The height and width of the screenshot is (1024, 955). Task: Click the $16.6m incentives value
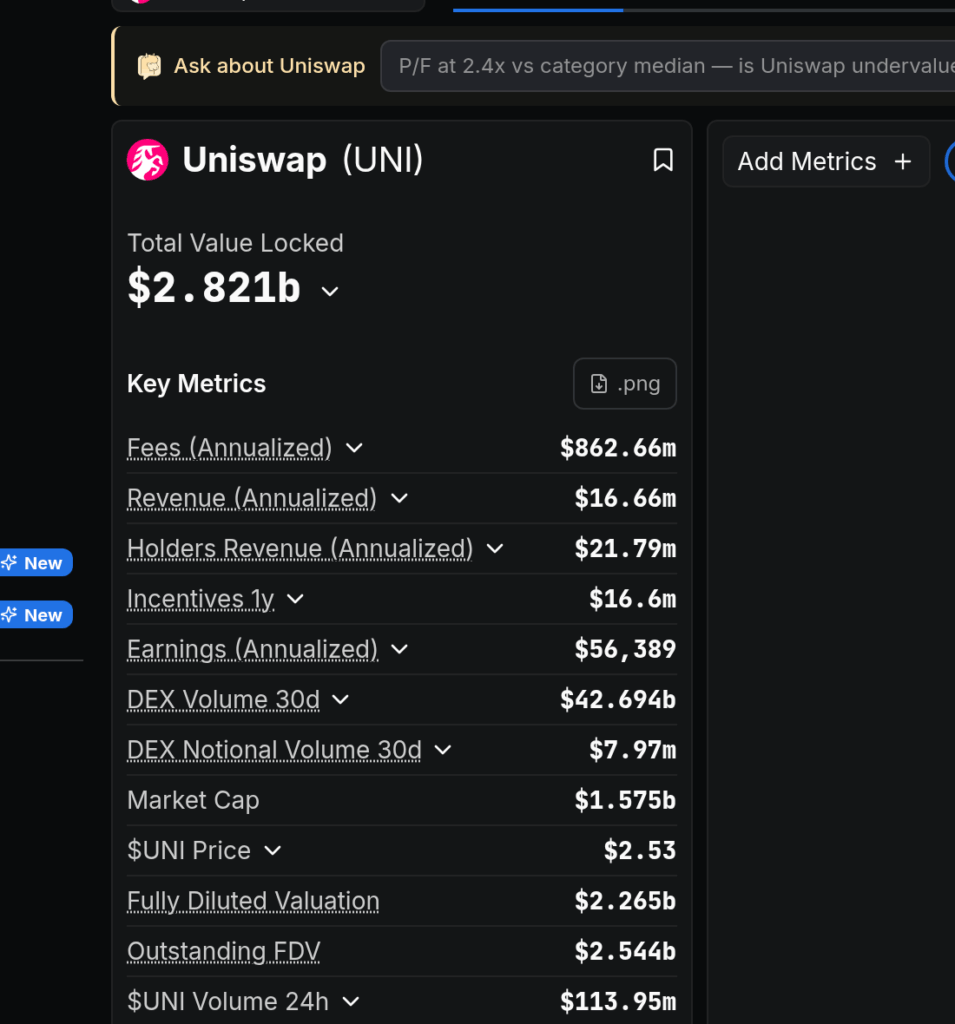pos(632,599)
